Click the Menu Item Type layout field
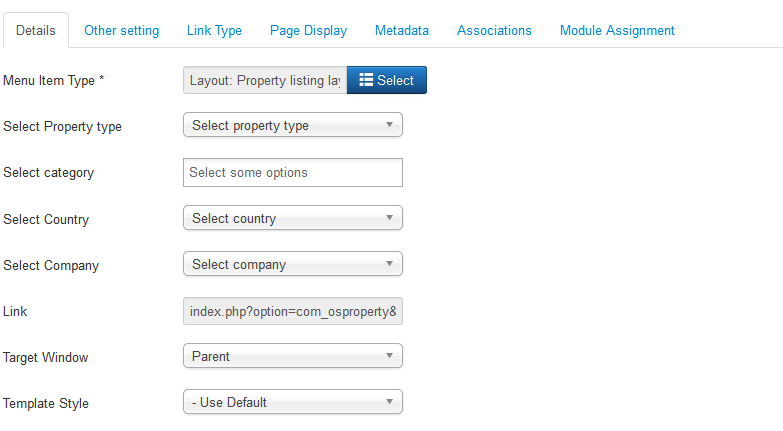The height and width of the screenshot is (431, 783). pos(265,80)
